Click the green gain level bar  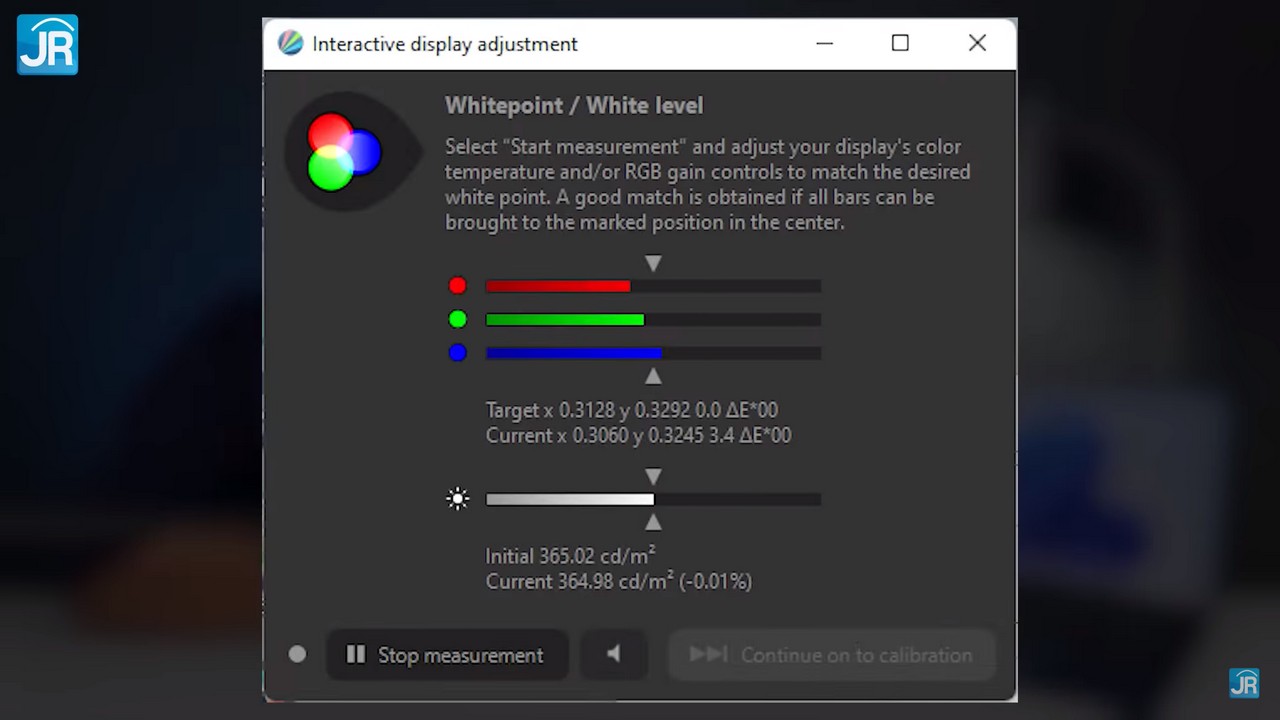coord(653,320)
